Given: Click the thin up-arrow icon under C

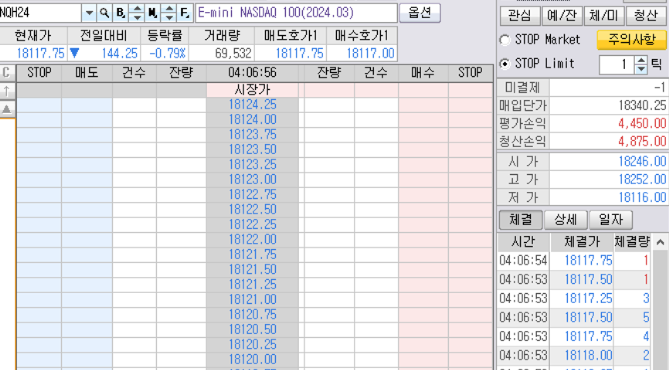Looking at the screenshot, I should click(x=6, y=90).
